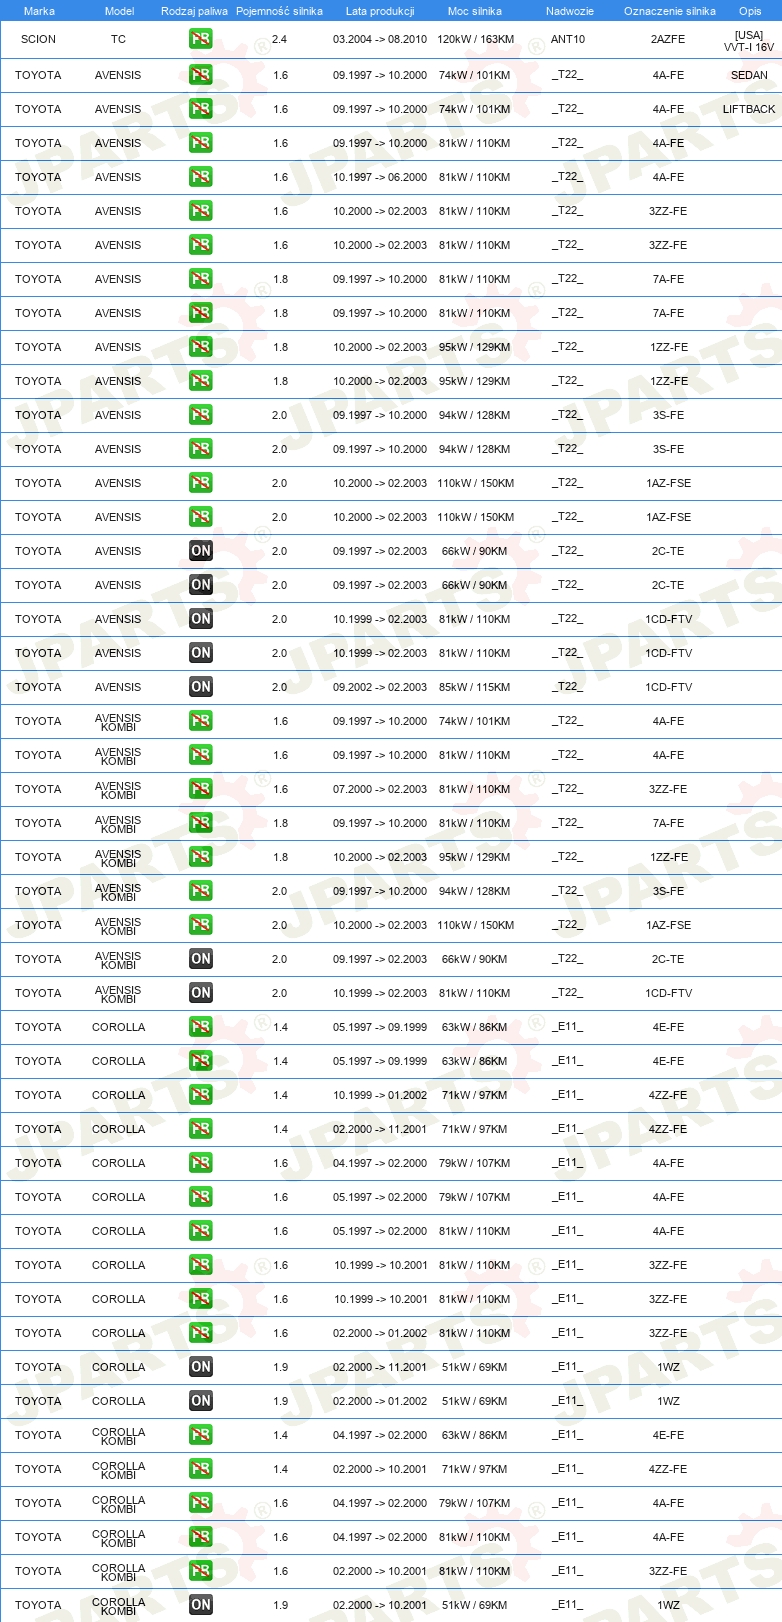Click the "Pojemność silnika" column header
The width and height of the screenshot is (782, 1622).
click(x=279, y=11)
